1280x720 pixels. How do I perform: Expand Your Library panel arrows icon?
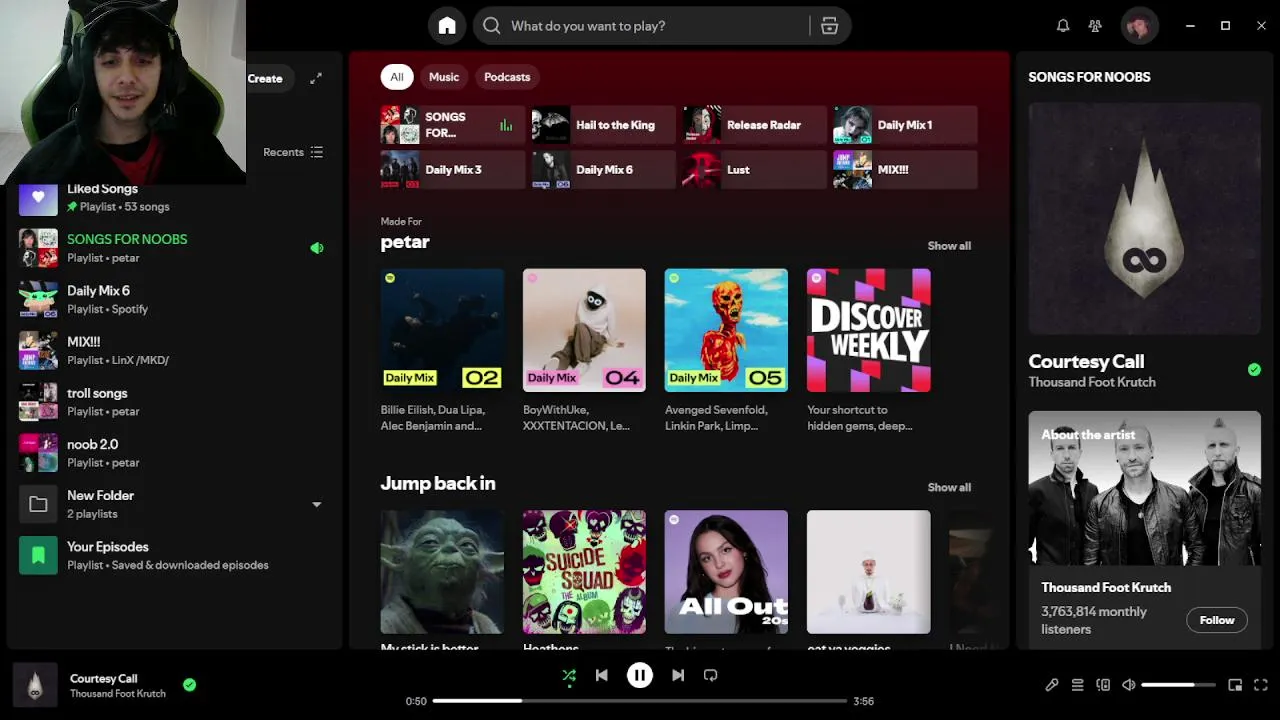pyautogui.click(x=316, y=78)
